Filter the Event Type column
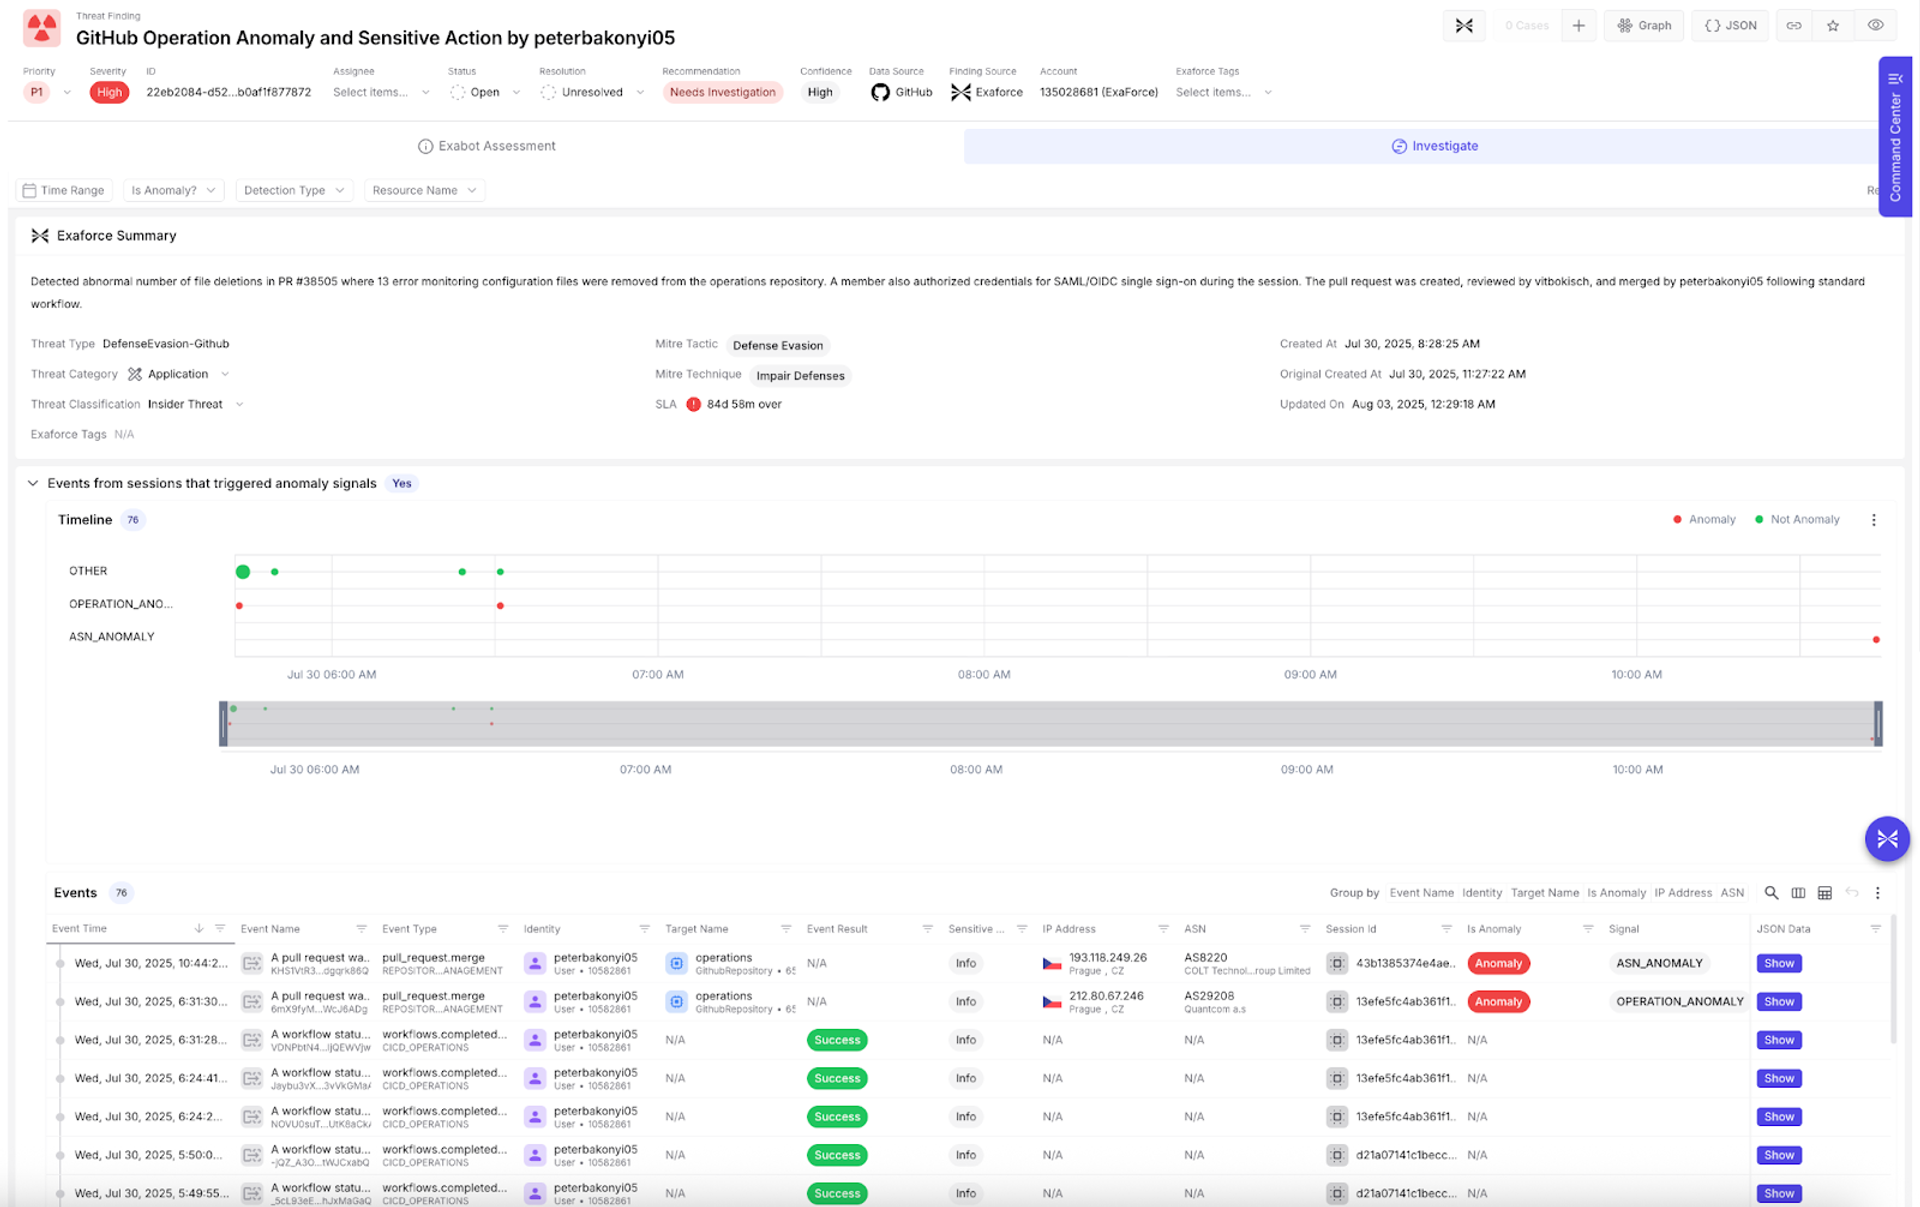The image size is (1920, 1207). point(503,929)
